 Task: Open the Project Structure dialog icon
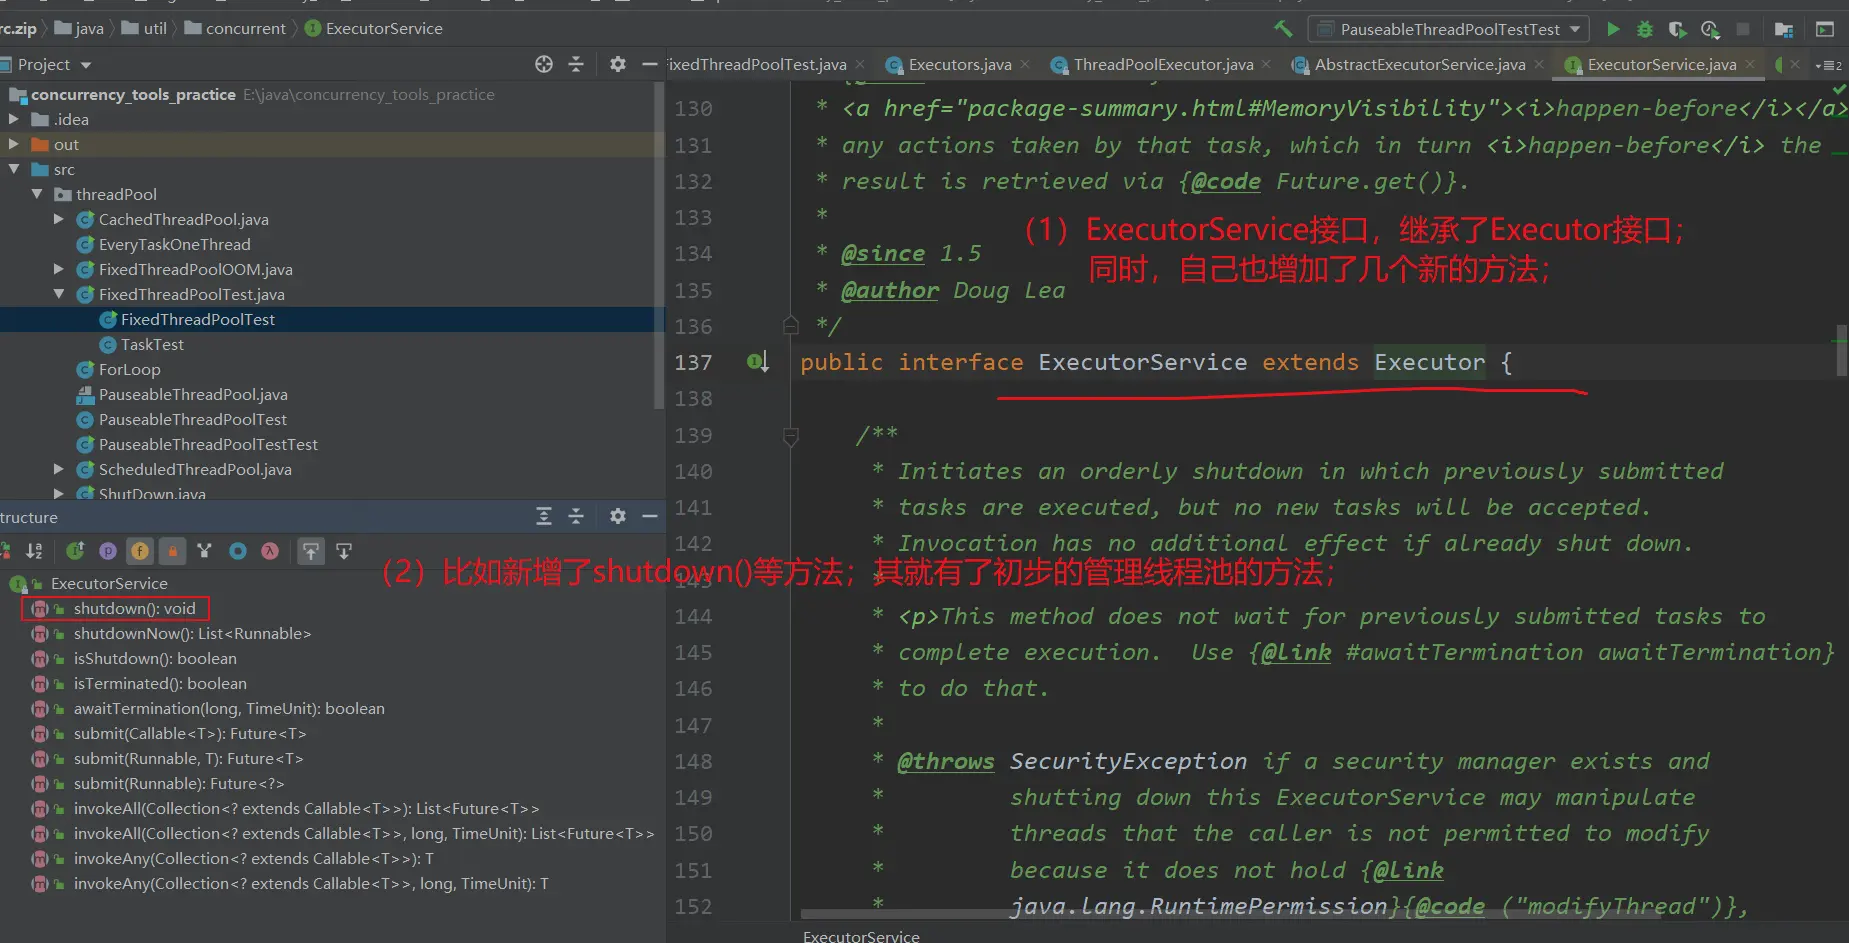pos(1783,29)
